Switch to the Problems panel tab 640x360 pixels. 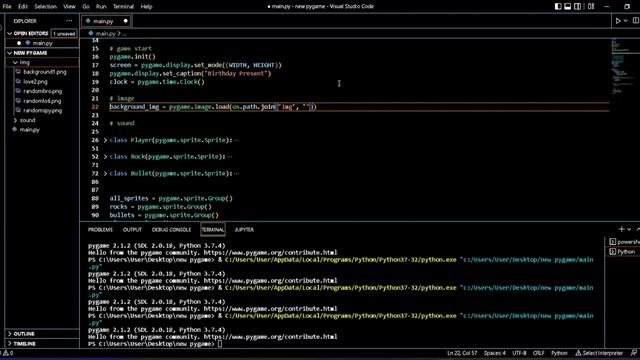tap(100, 230)
